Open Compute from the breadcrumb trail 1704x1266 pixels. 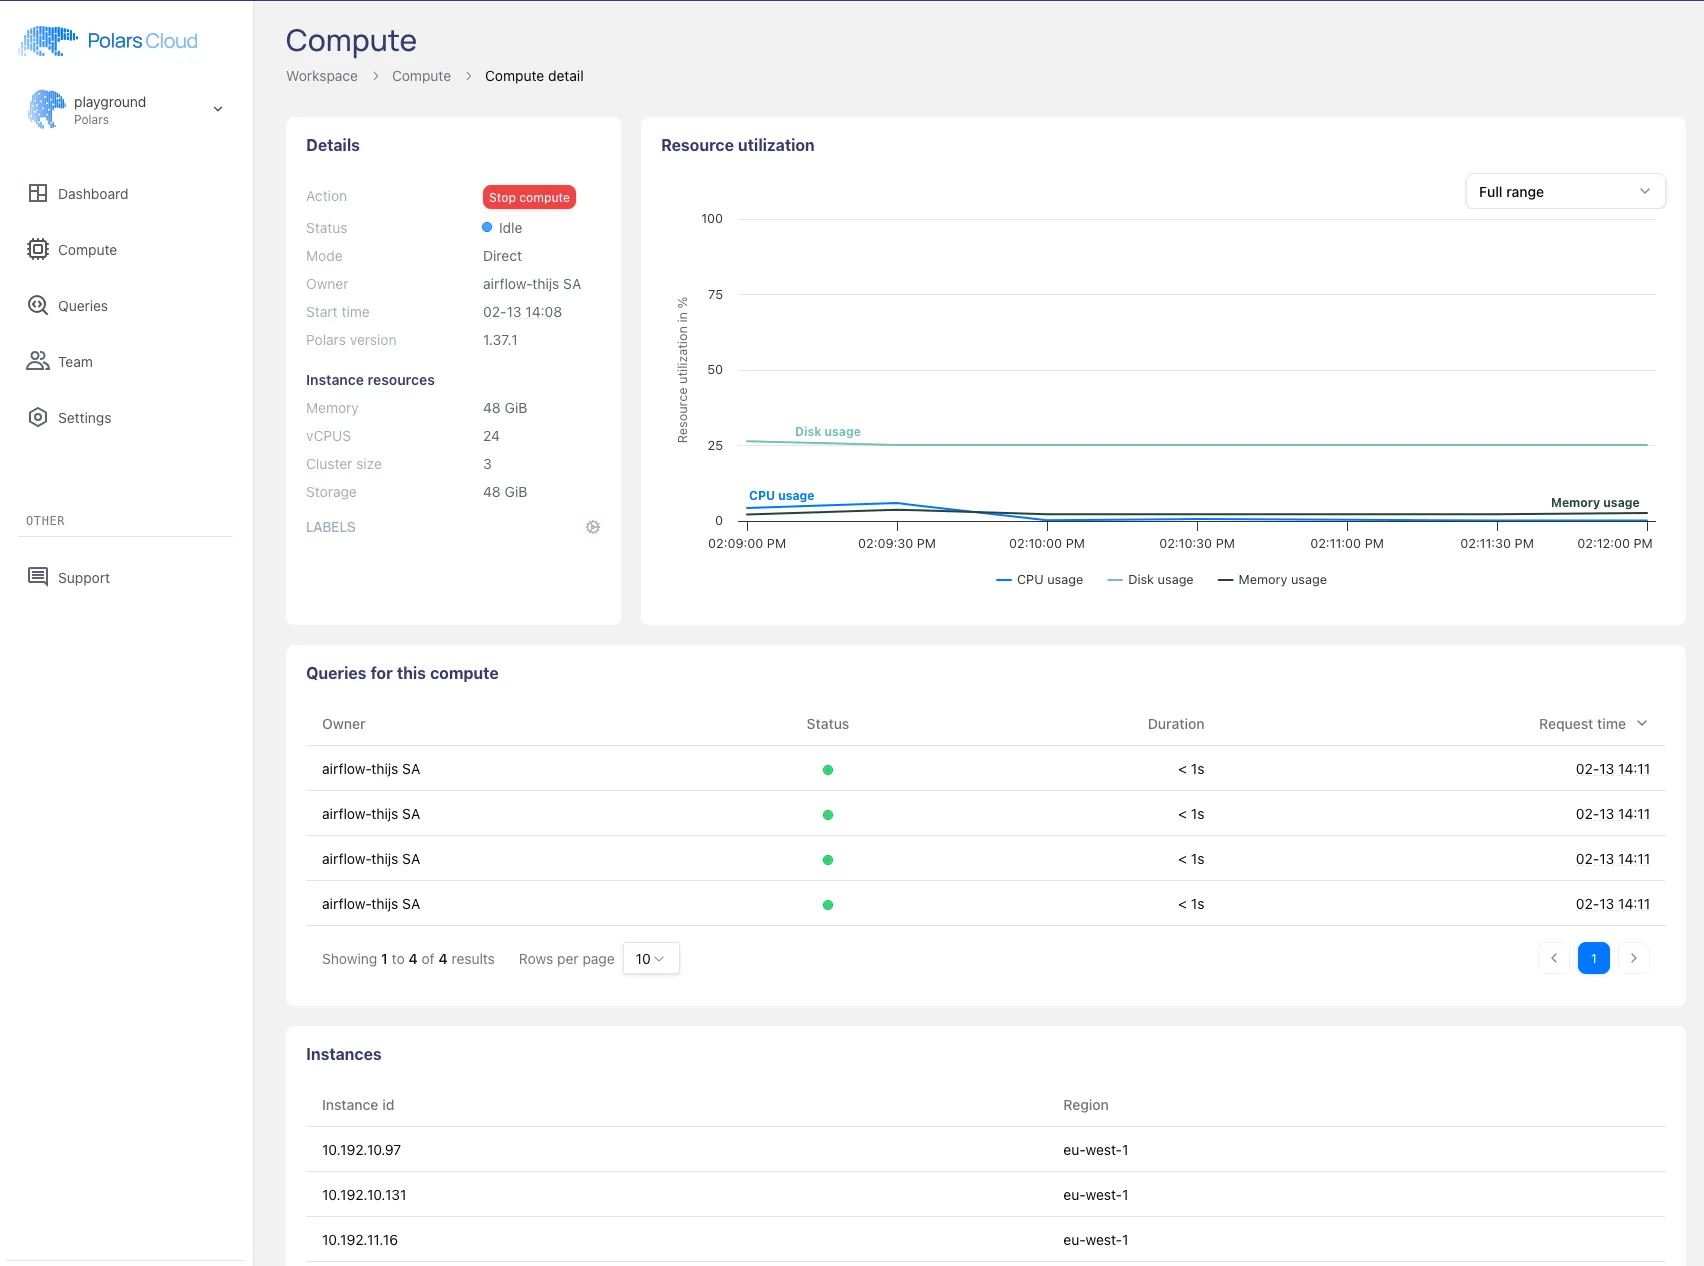click(x=421, y=76)
